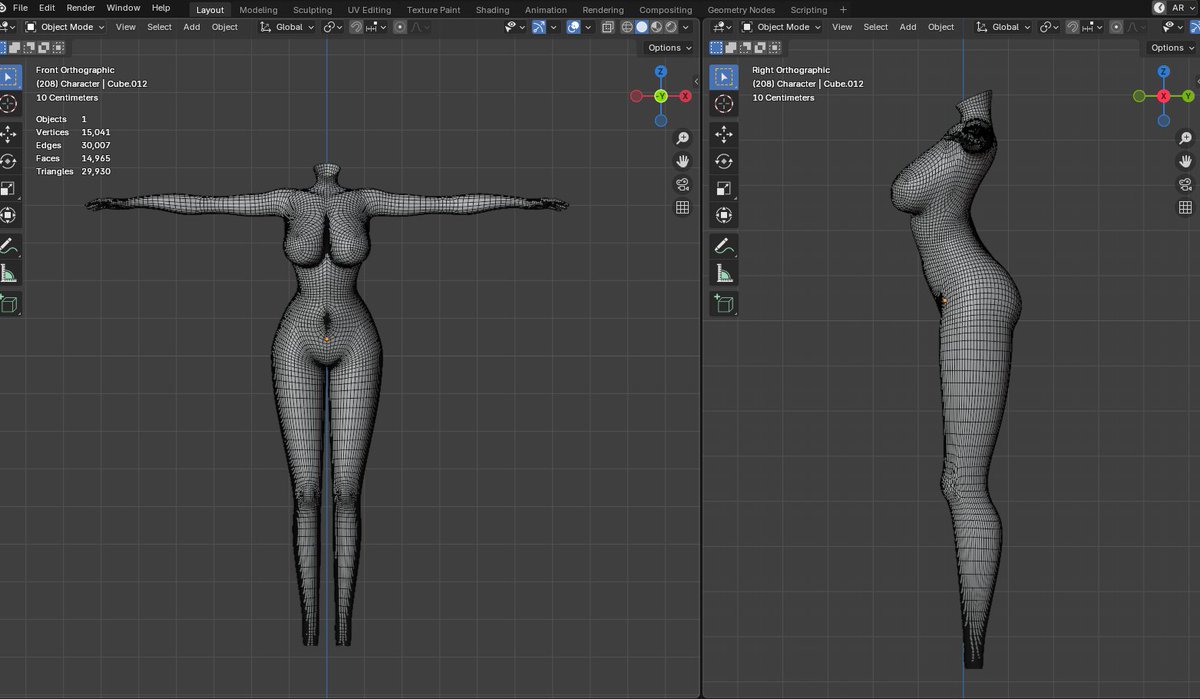This screenshot has height=699, width=1200.
Task: Expand Options dropdown in right viewport
Action: tap(1171, 48)
